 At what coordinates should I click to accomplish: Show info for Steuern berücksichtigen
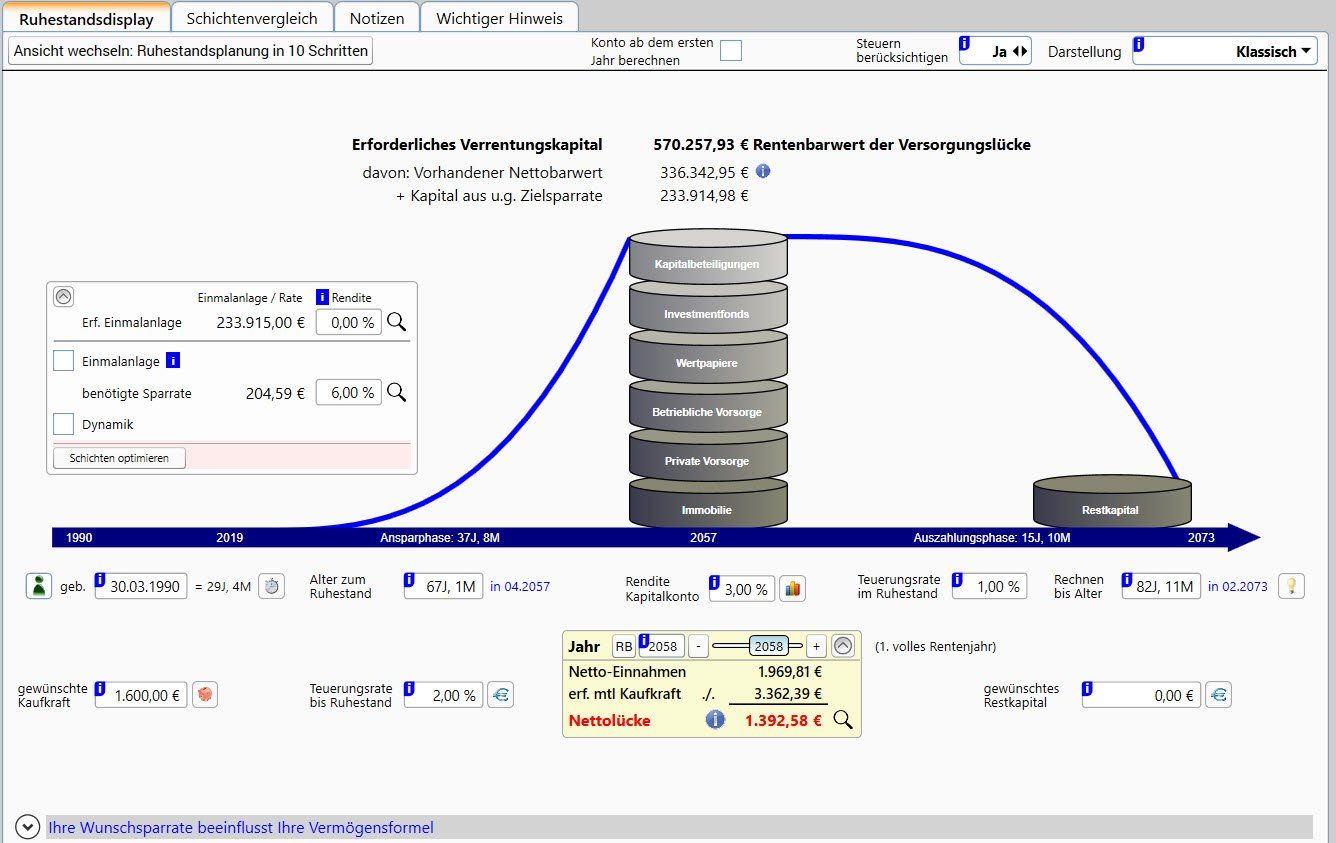click(x=965, y=43)
